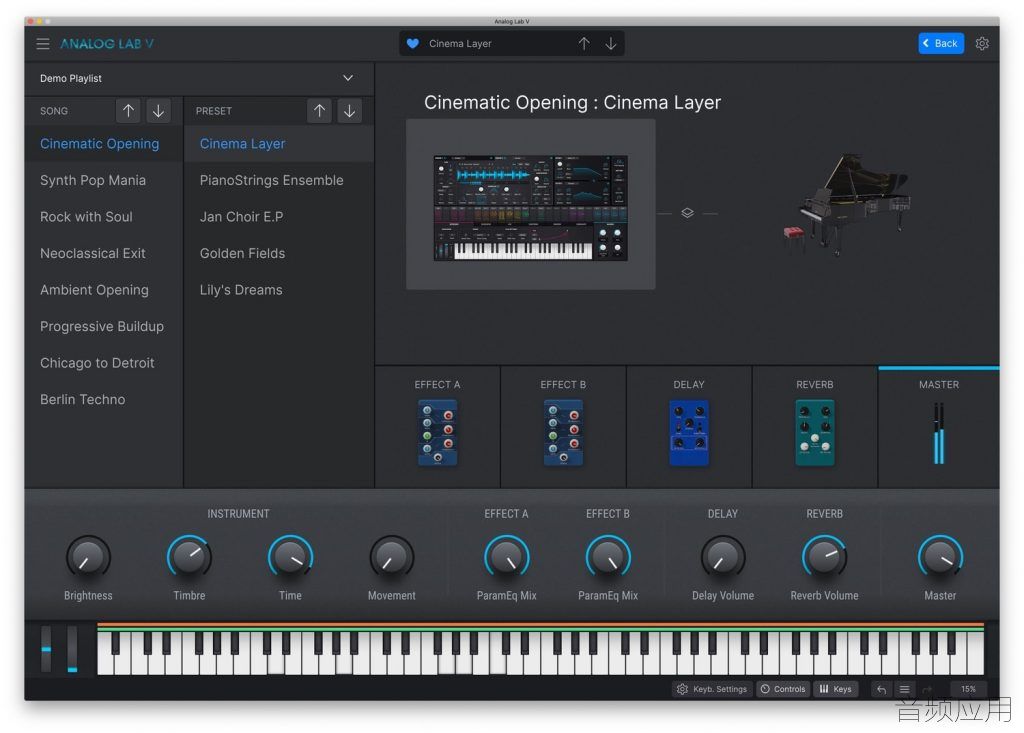The image size is (1024, 733).
Task: Select the Rock with Soul song
Action: point(104,217)
